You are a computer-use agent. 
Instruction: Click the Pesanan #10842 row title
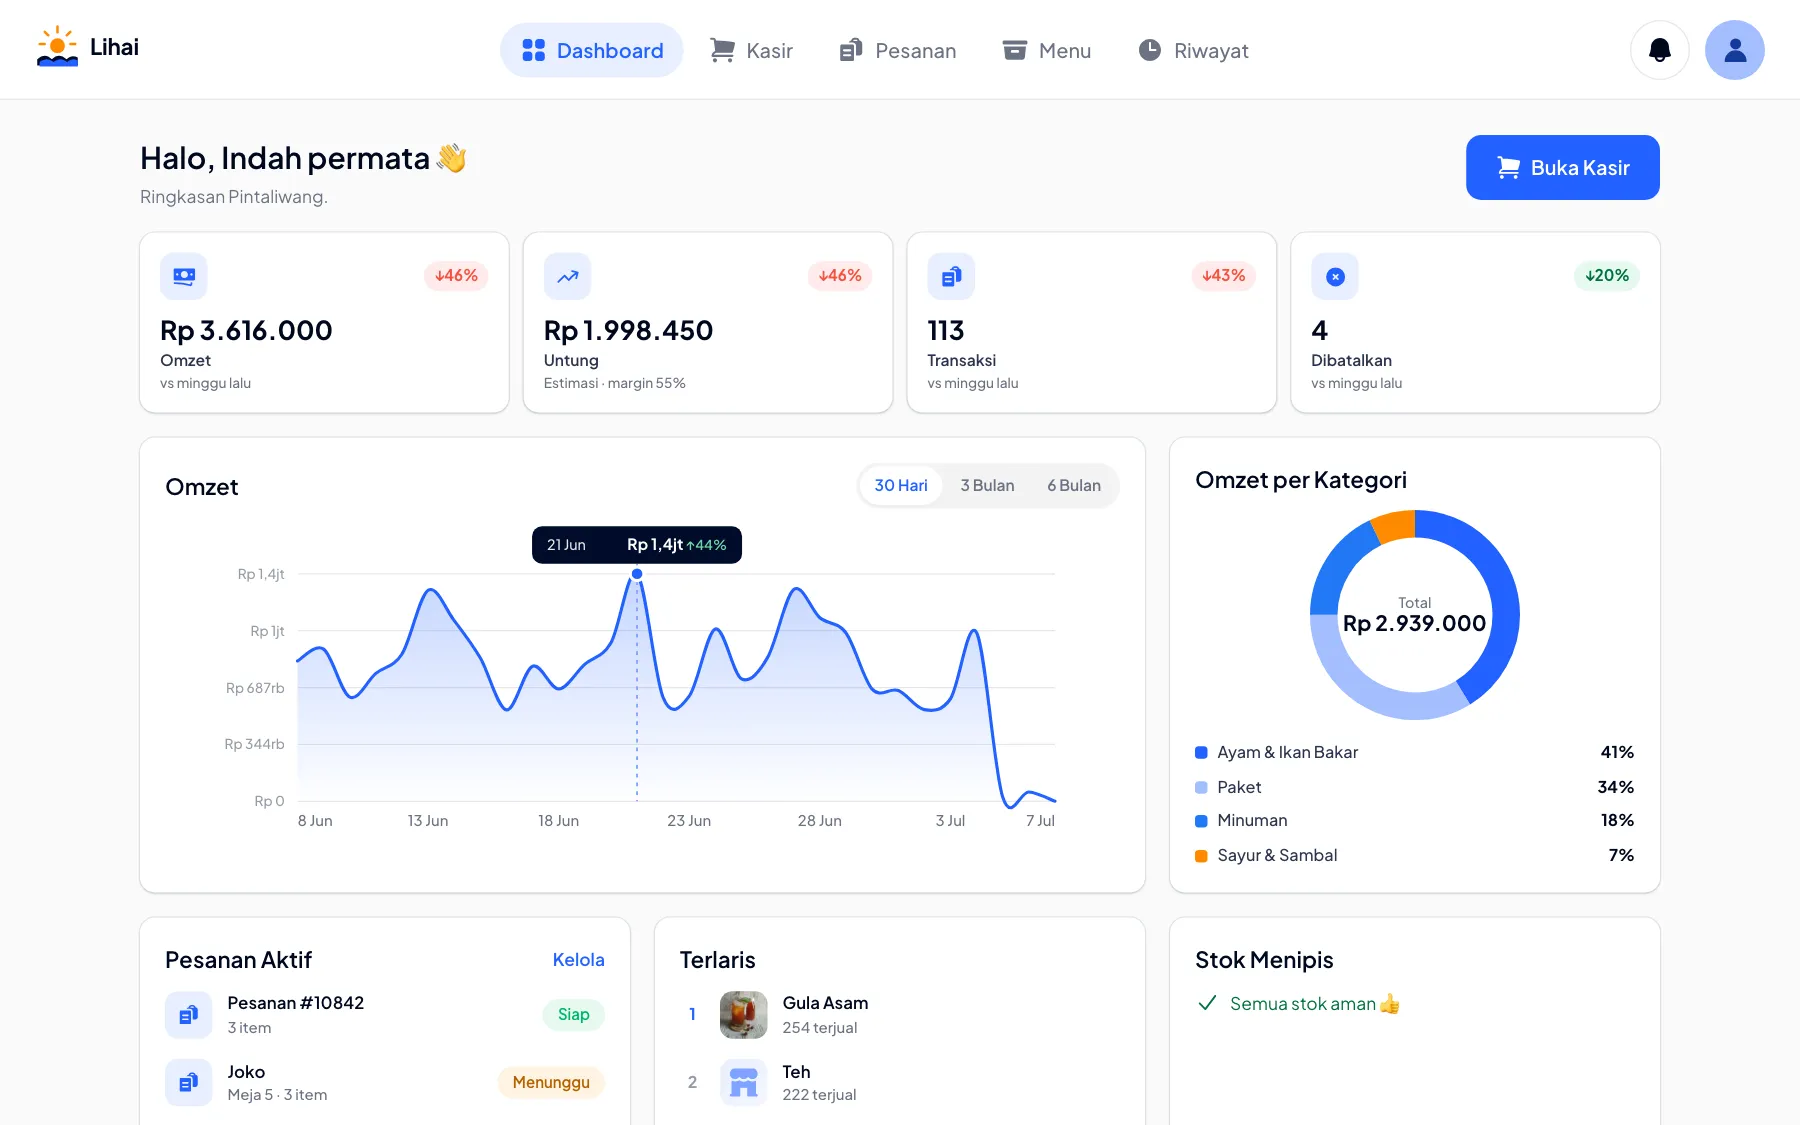tap(295, 1003)
